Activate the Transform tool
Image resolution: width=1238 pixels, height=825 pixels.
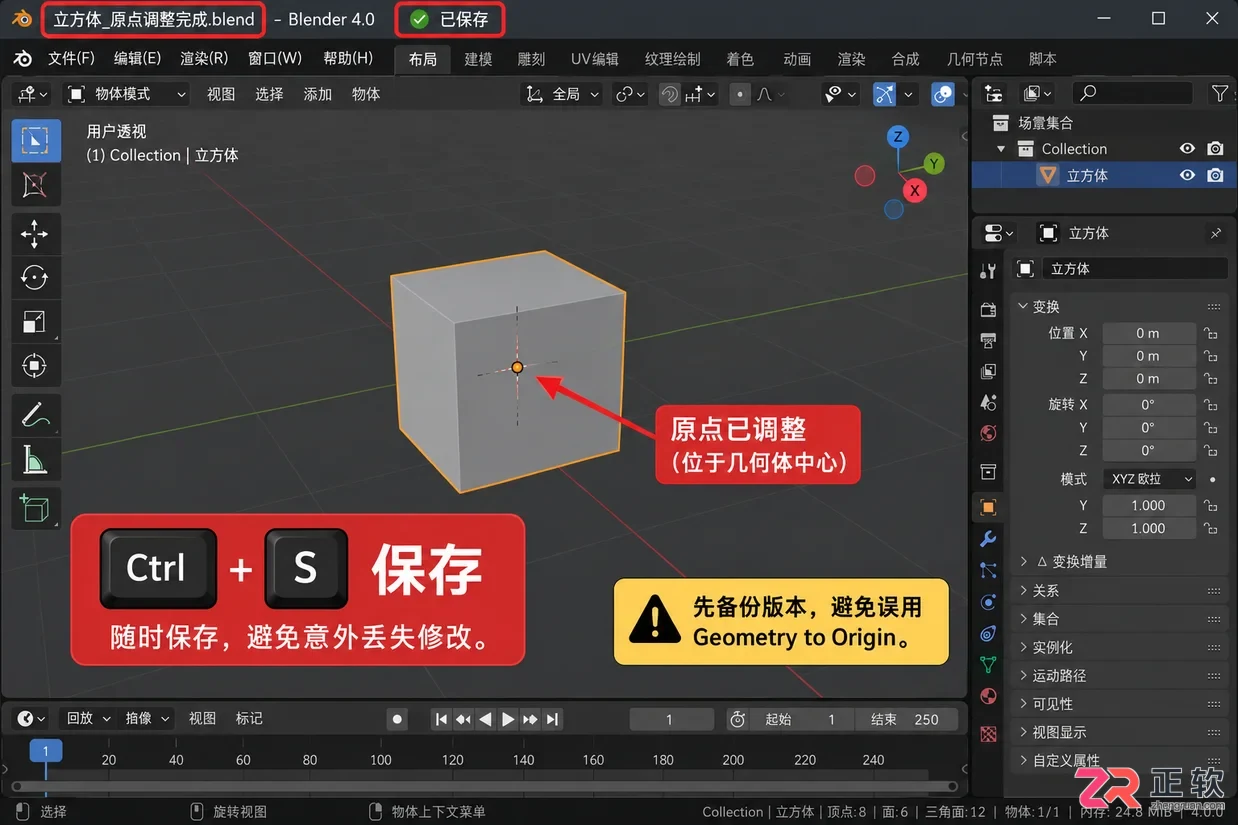click(x=36, y=366)
